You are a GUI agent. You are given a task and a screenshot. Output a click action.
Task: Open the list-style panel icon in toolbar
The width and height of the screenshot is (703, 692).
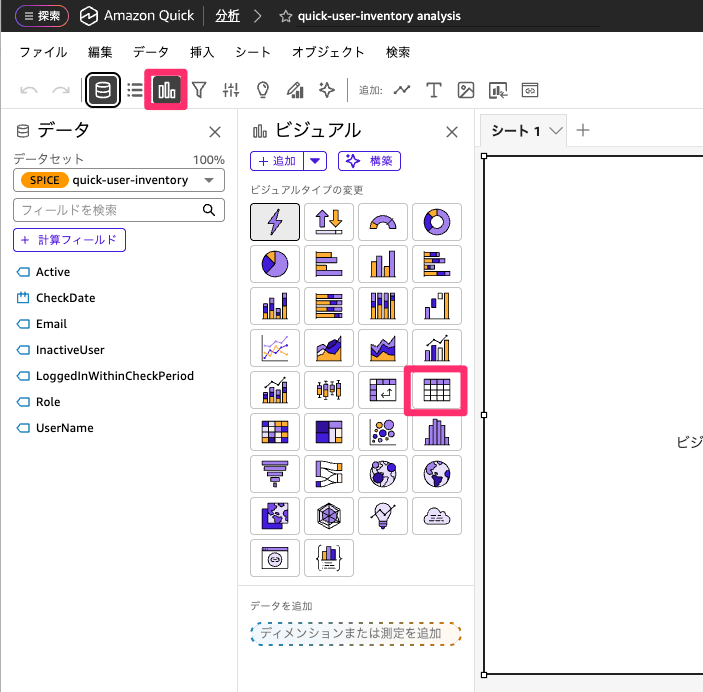coord(135,90)
